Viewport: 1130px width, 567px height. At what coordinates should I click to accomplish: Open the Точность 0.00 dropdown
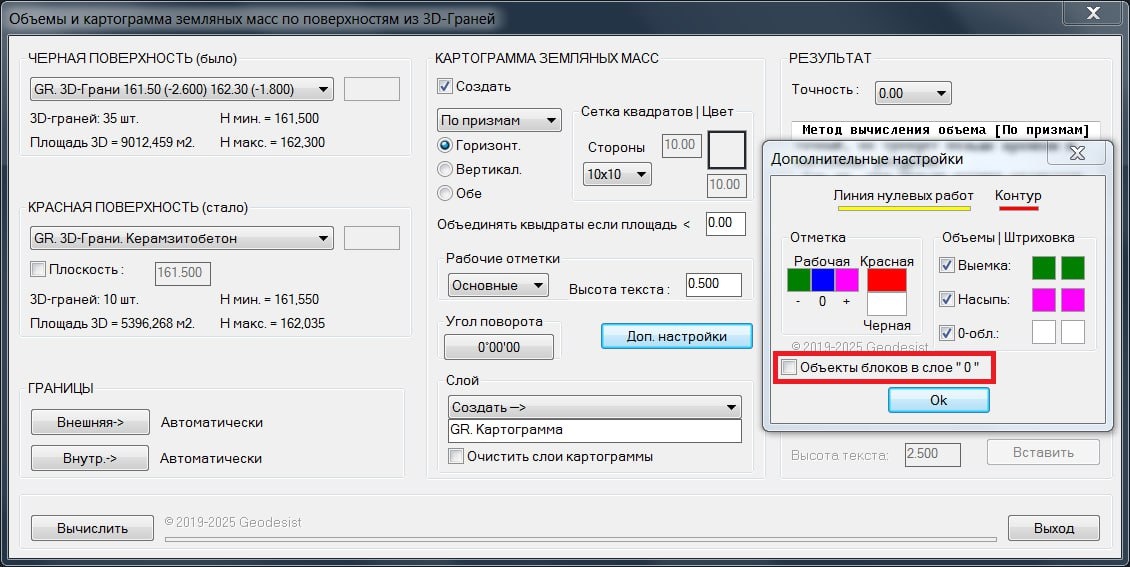(913, 93)
